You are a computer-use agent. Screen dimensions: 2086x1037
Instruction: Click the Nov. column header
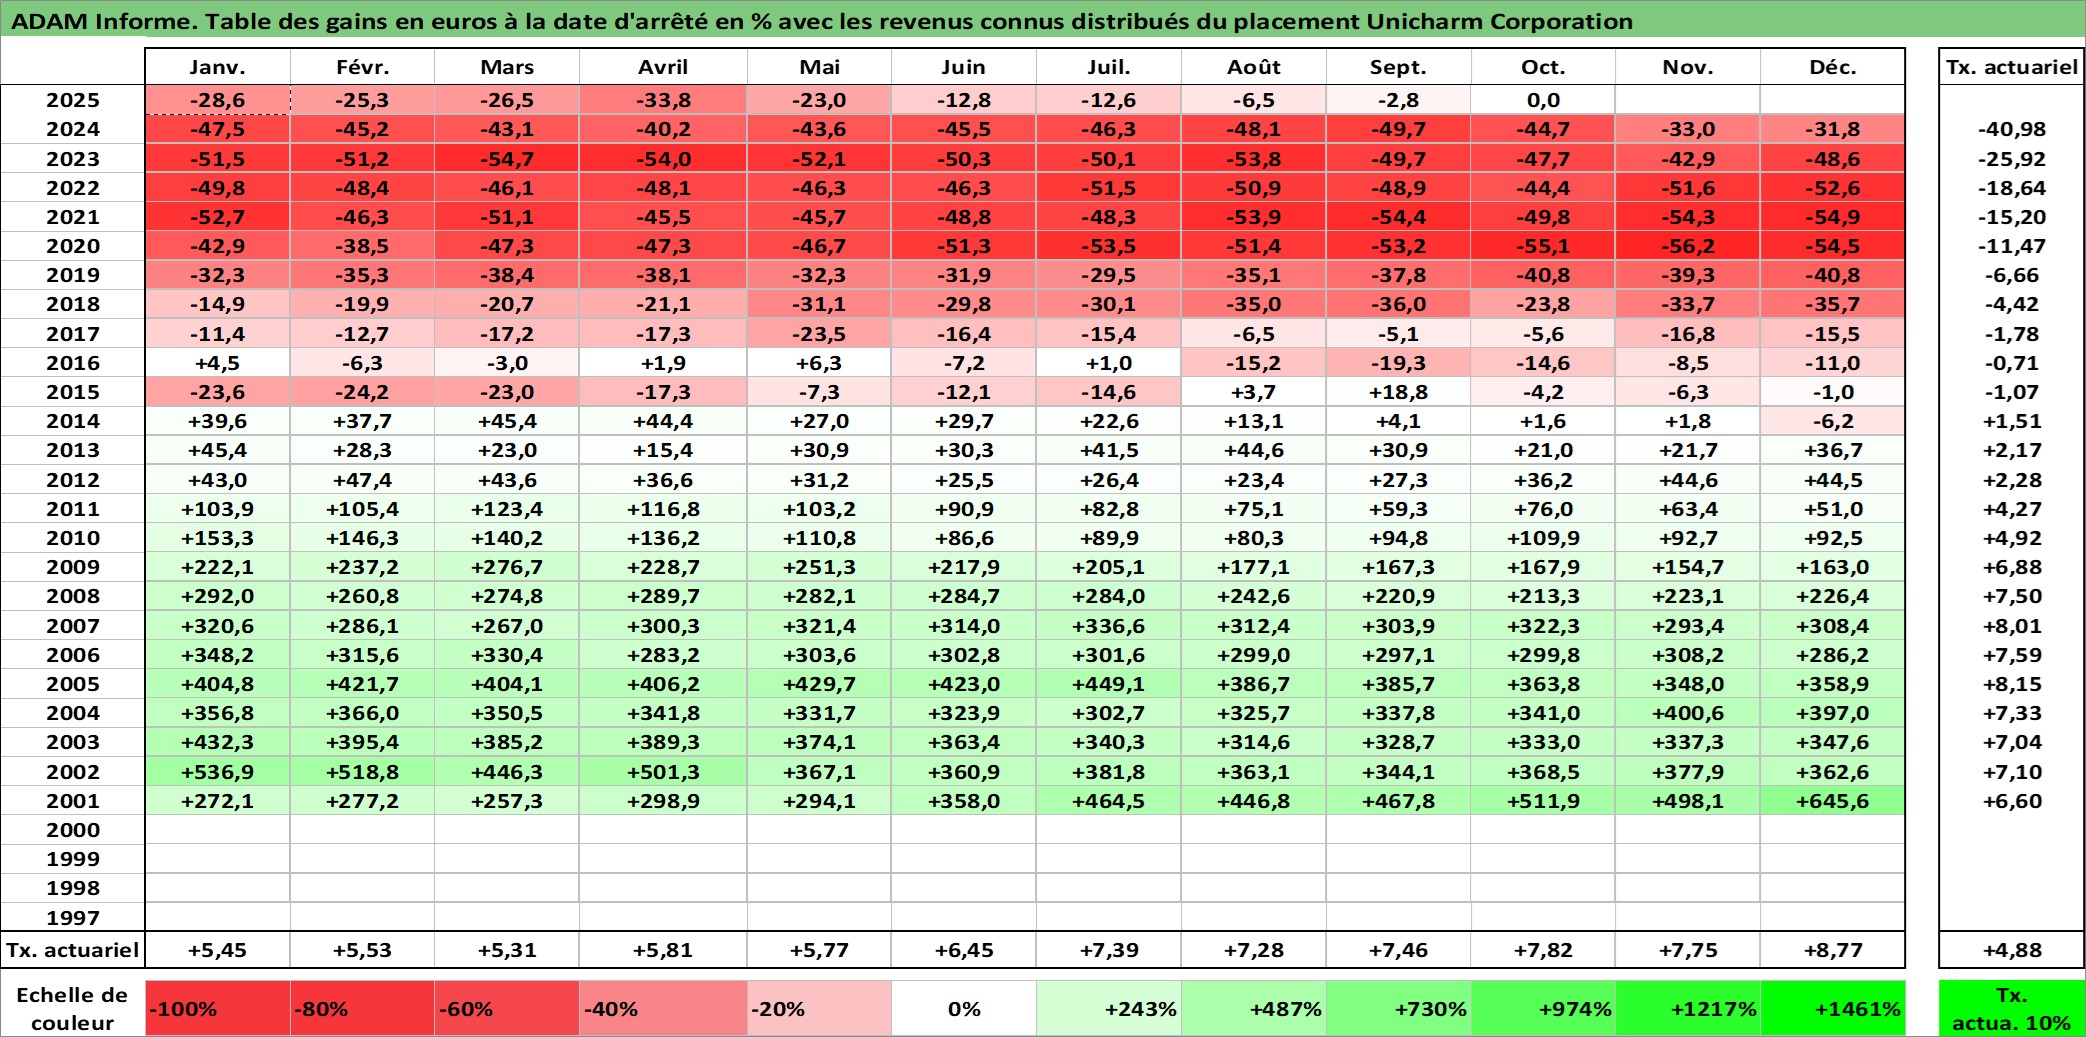click(1688, 67)
